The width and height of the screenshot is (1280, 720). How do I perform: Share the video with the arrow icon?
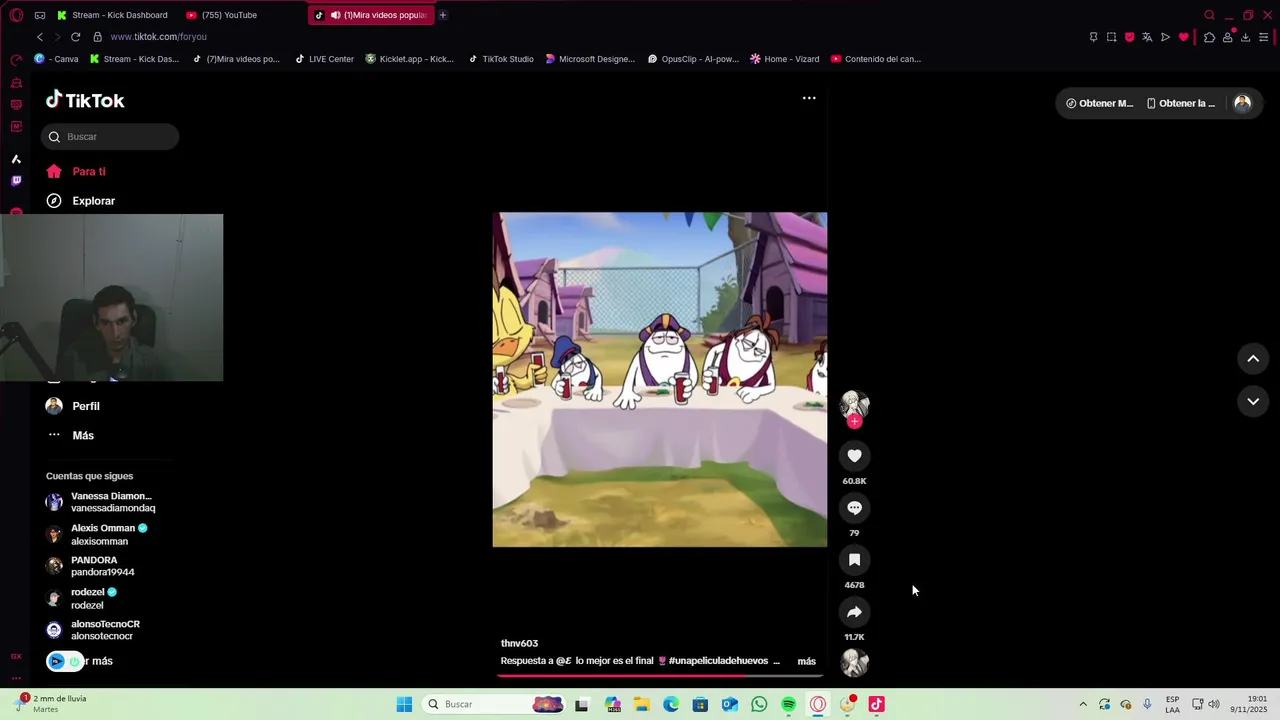pyautogui.click(x=854, y=612)
